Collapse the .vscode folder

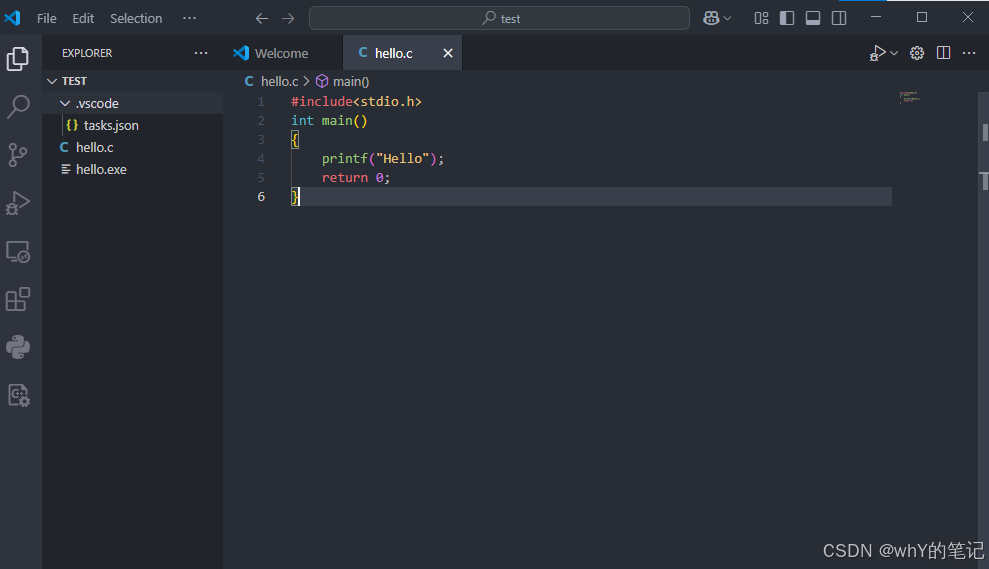(65, 103)
